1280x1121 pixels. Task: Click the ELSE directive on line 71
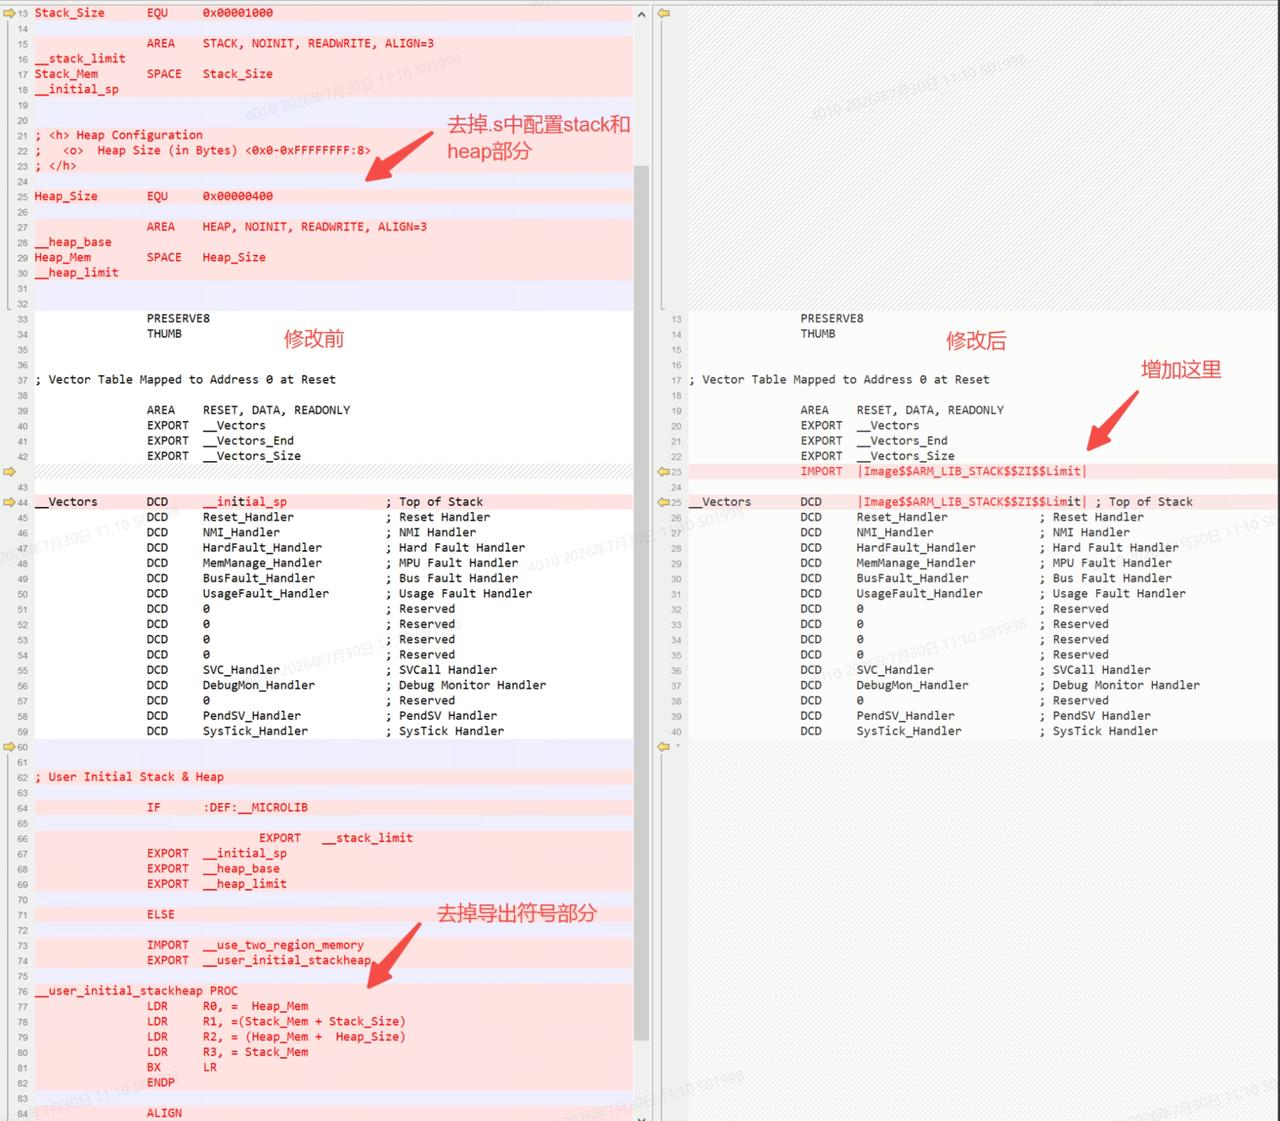pos(160,915)
